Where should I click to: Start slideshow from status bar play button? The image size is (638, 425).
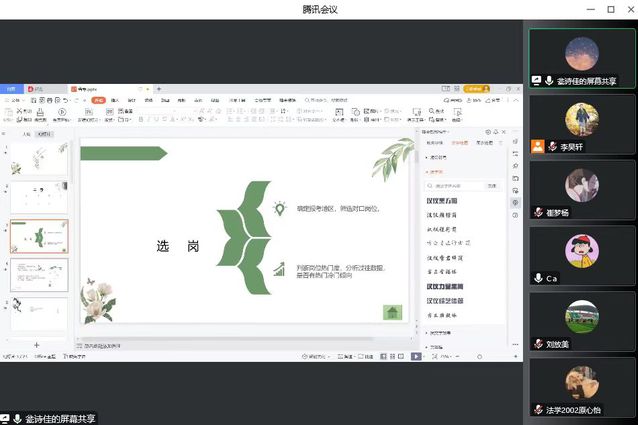coord(416,356)
